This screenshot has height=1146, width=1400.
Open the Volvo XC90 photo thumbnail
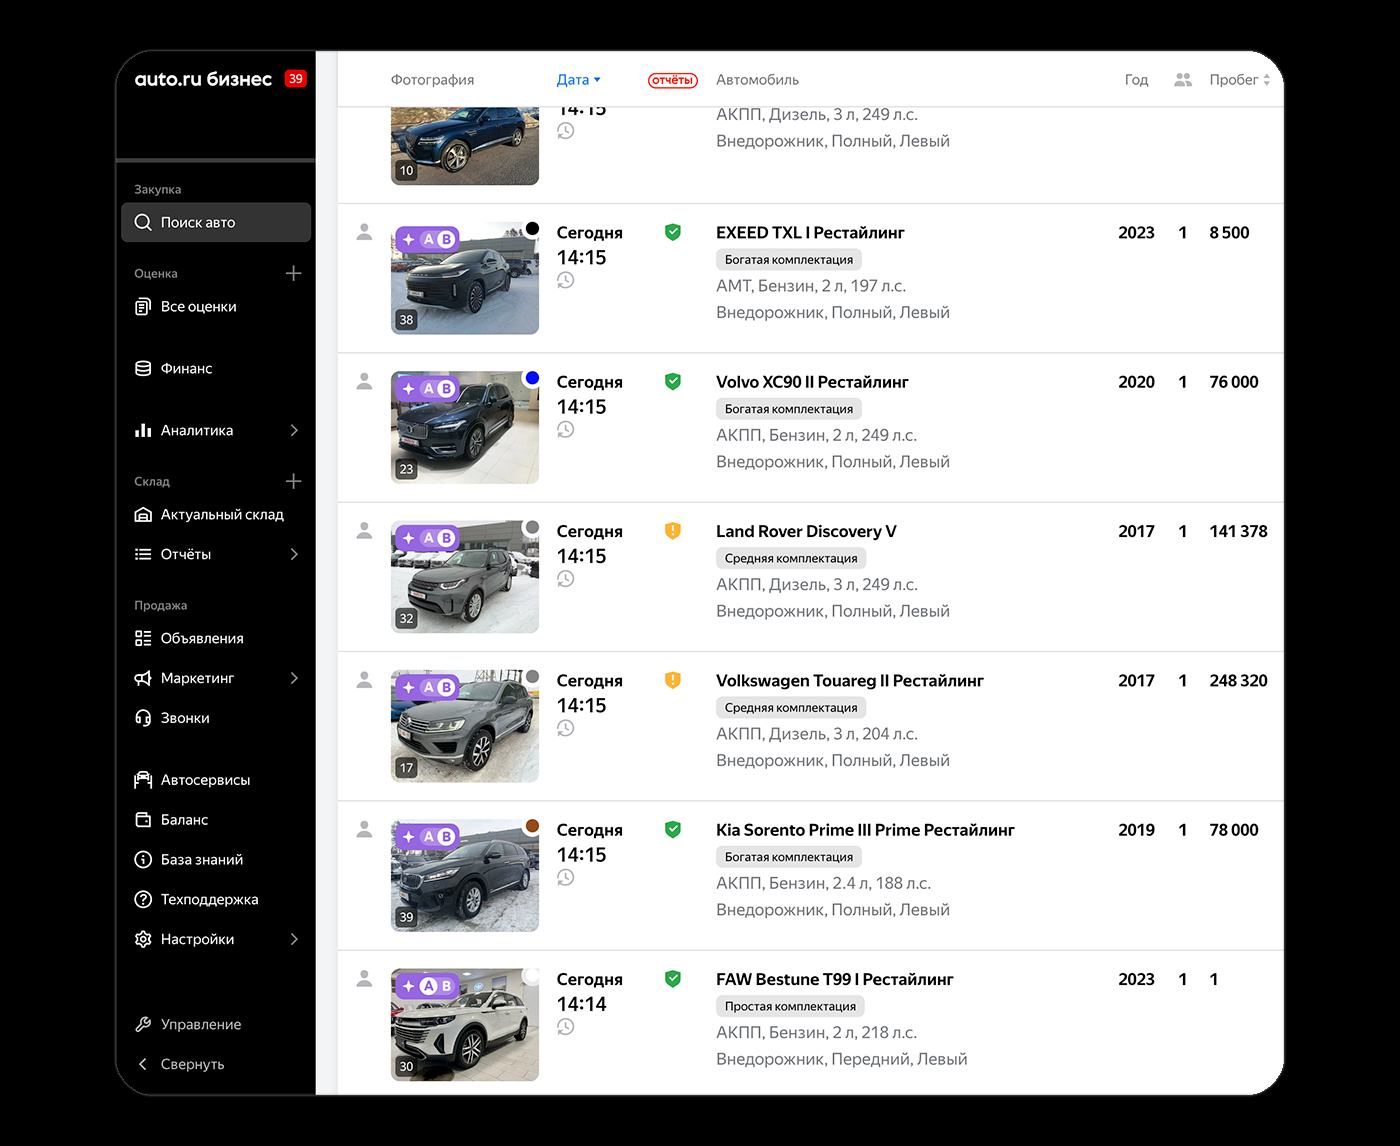pyautogui.click(x=465, y=428)
